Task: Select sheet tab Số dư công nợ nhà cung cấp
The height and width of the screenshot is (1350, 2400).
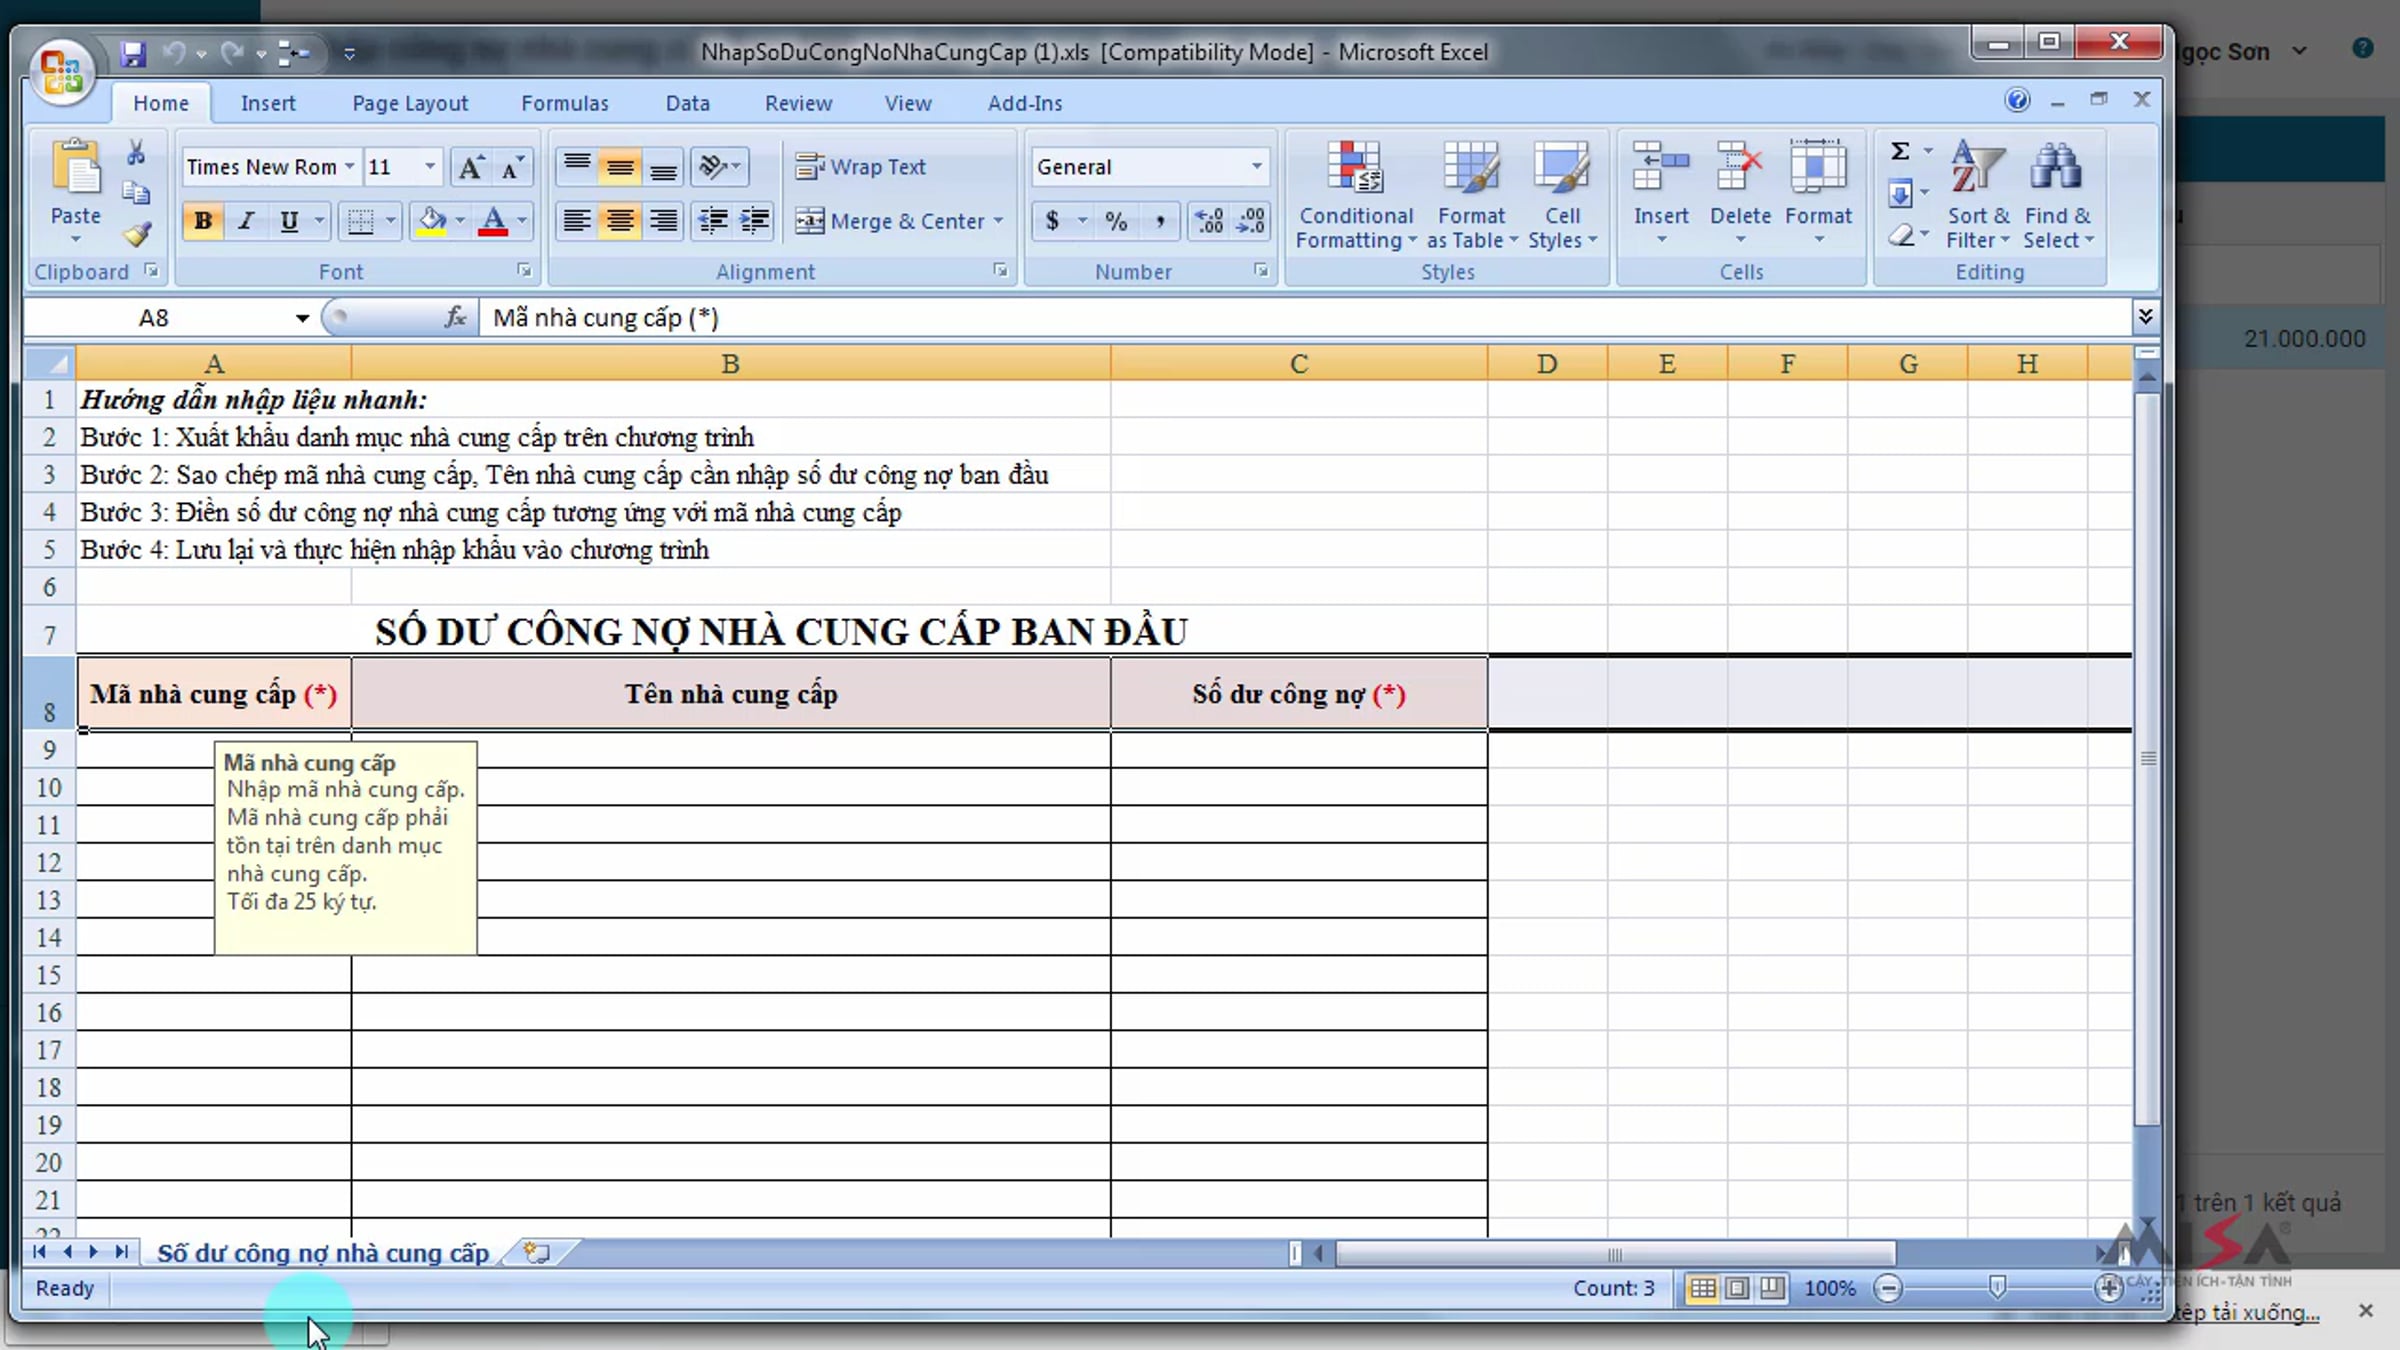Action: click(322, 1253)
